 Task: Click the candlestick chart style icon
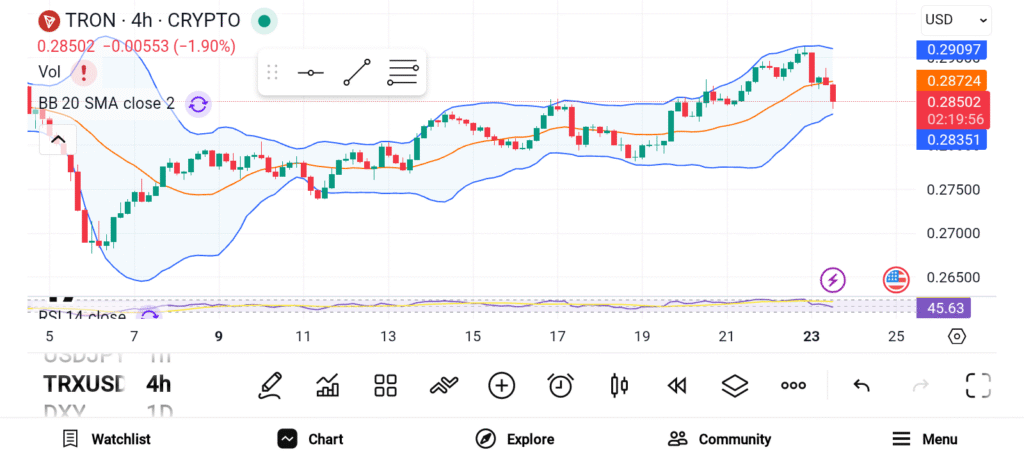pos(619,385)
